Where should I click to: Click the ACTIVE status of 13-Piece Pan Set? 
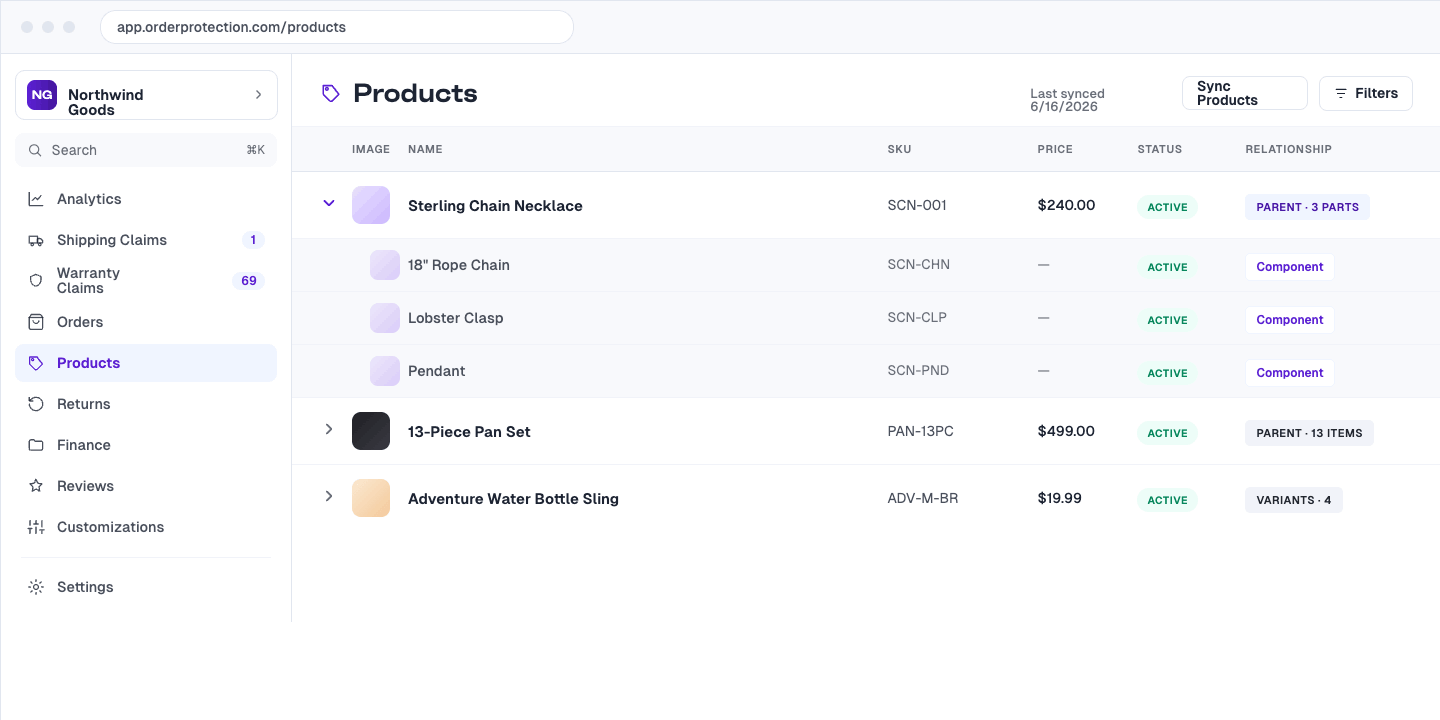(1167, 433)
